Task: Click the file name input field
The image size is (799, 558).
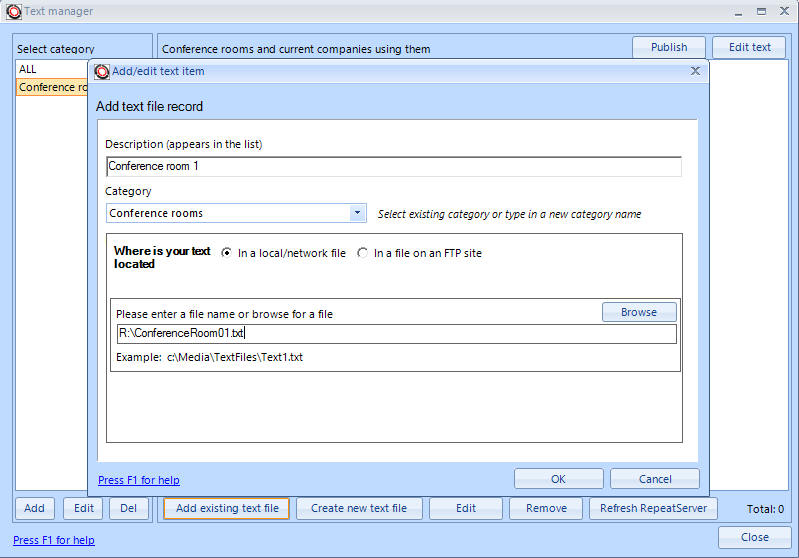Action: 396,334
